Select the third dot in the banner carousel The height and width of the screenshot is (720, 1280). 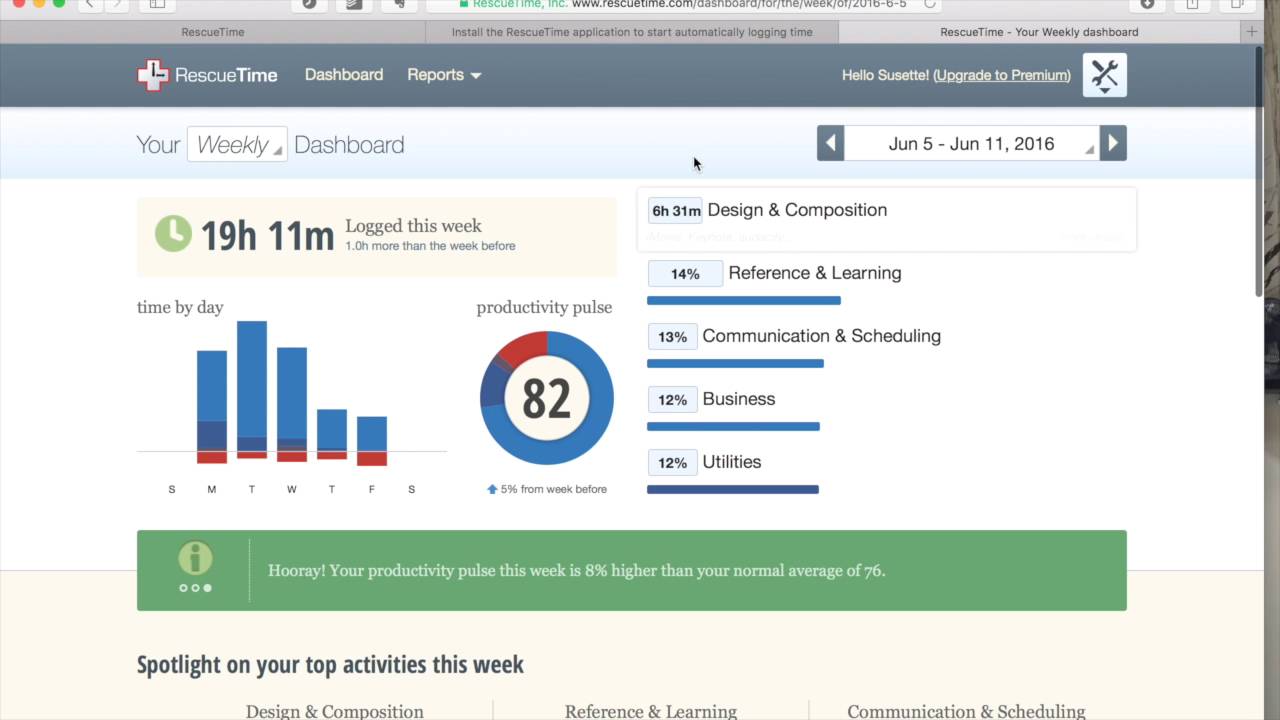tap(207, 588)
